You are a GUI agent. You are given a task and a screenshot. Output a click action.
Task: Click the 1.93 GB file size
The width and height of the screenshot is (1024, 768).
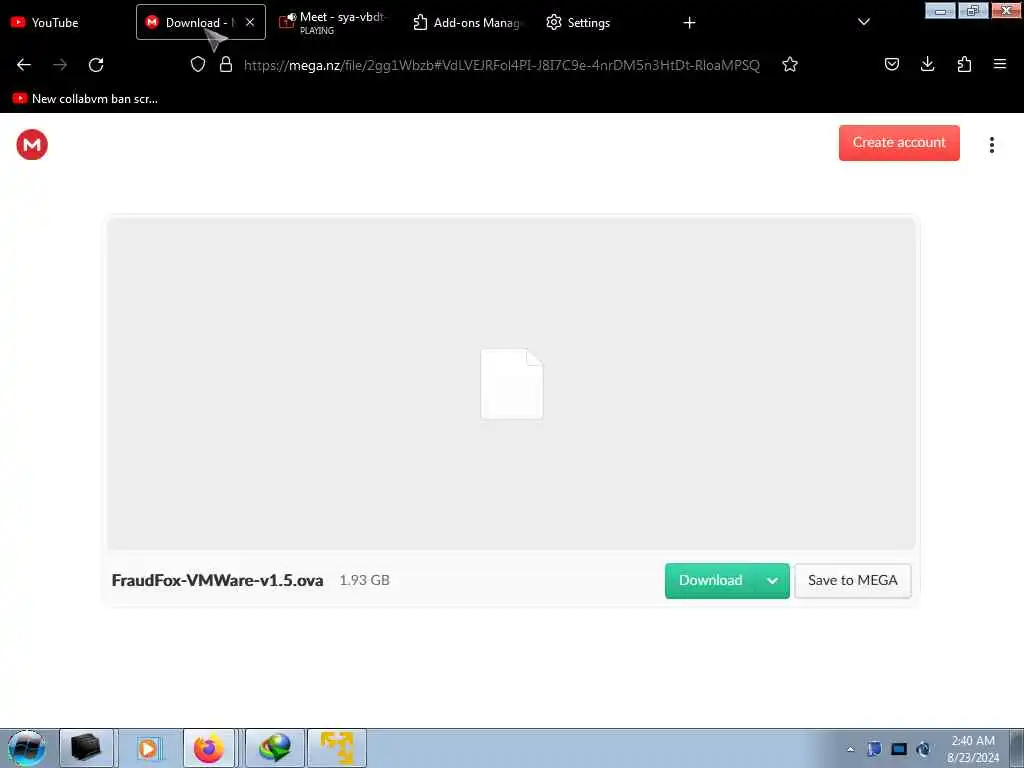(364, 580)
